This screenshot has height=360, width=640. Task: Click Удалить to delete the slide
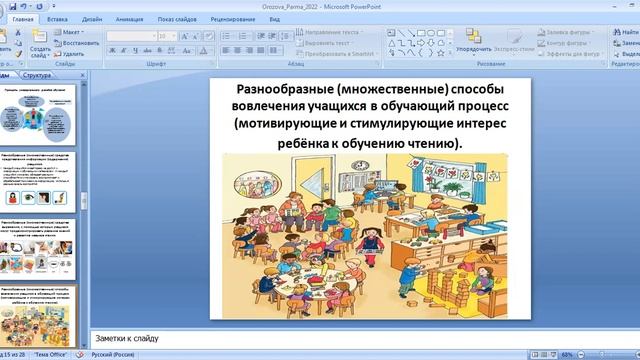coord(69,53)
